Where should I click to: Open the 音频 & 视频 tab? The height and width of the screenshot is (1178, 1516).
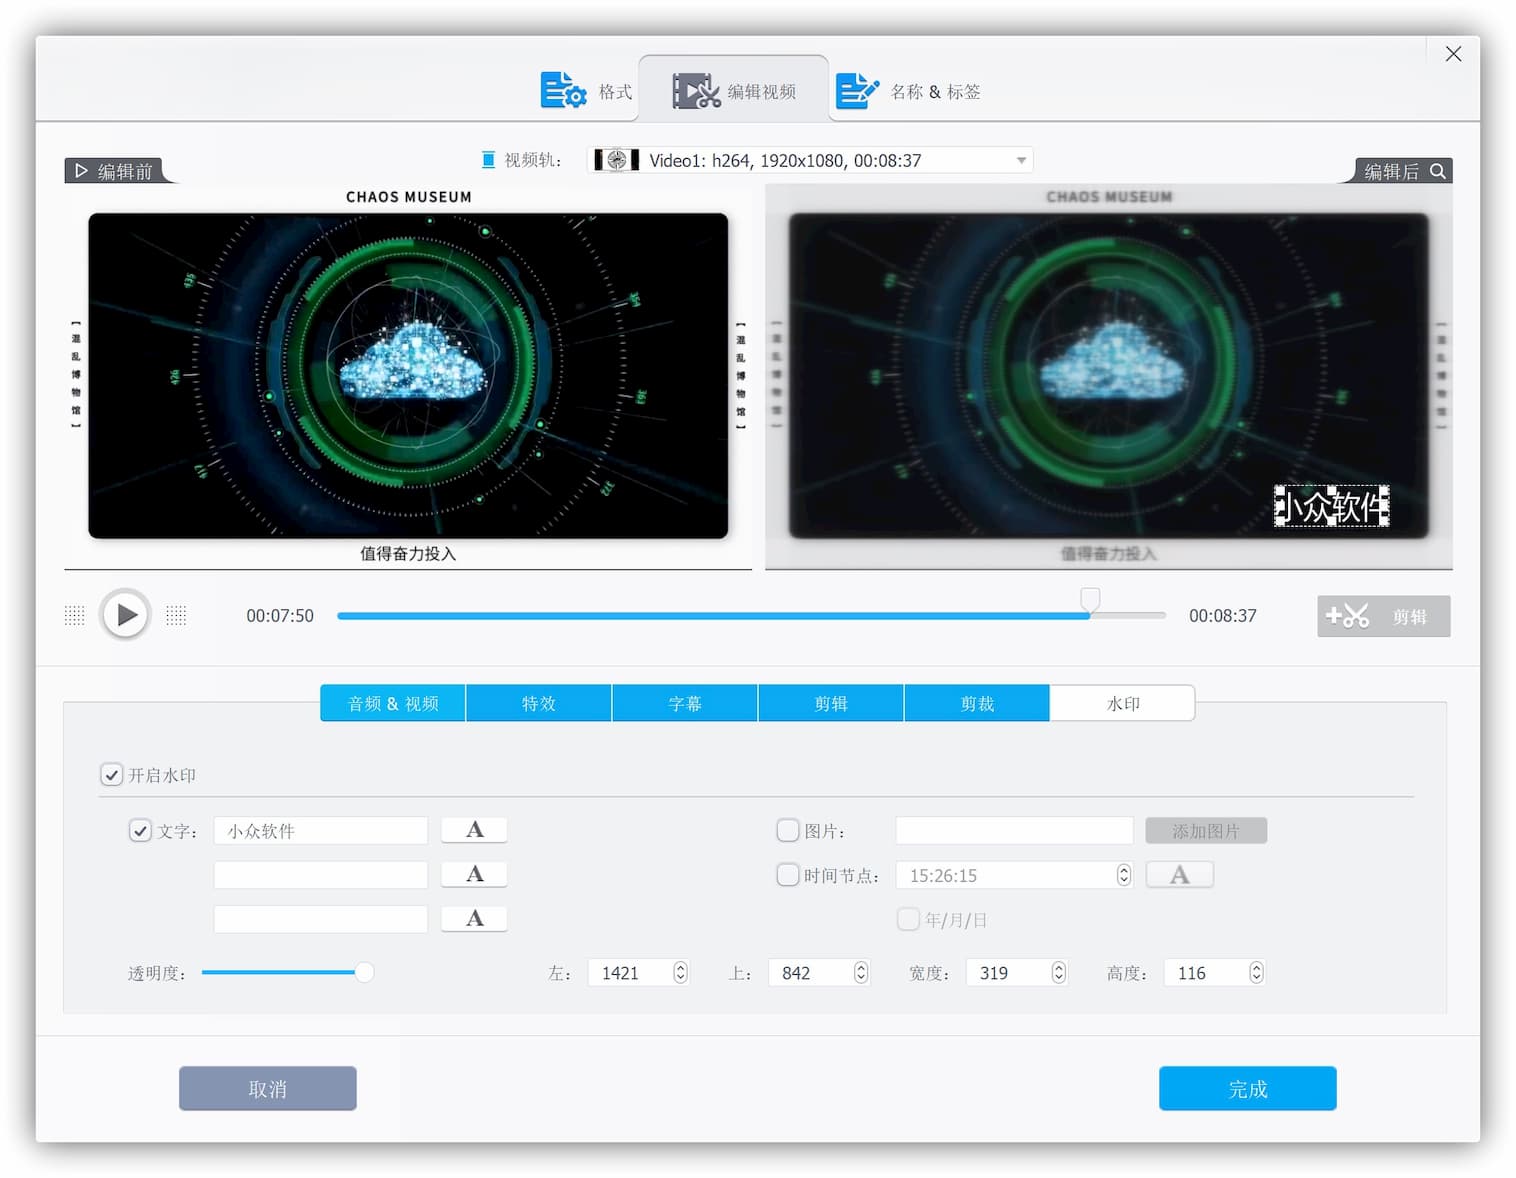393,703
